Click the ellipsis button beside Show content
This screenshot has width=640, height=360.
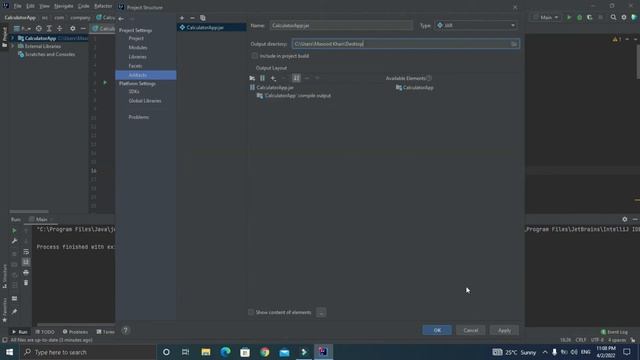[x=321, y=313]
